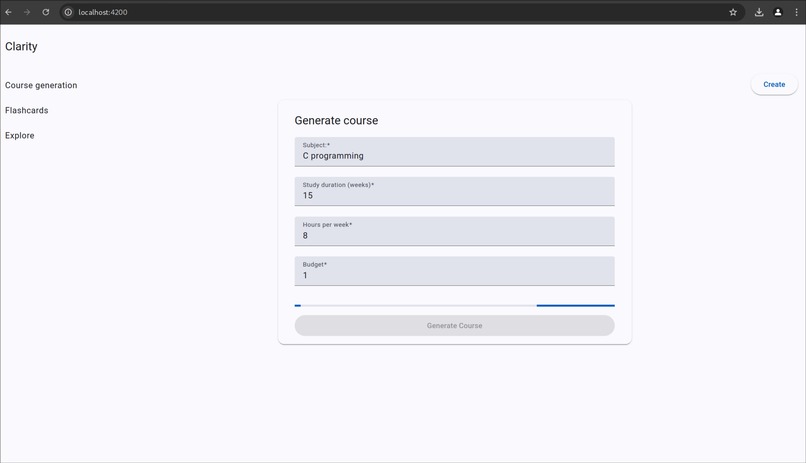This screenshot has height=463, width=806.
Task: Click the Generate course heading
Action: pos(336,121)
